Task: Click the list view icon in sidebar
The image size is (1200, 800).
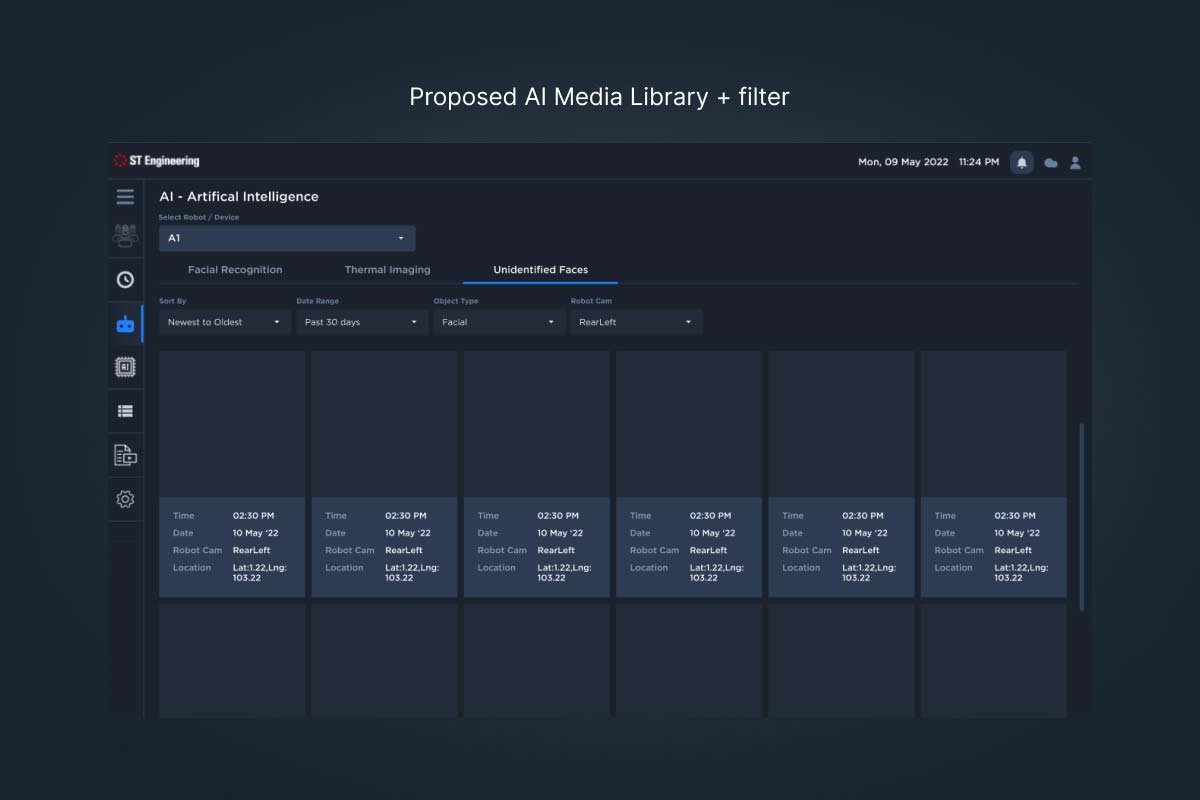Action: coord(125,411)
